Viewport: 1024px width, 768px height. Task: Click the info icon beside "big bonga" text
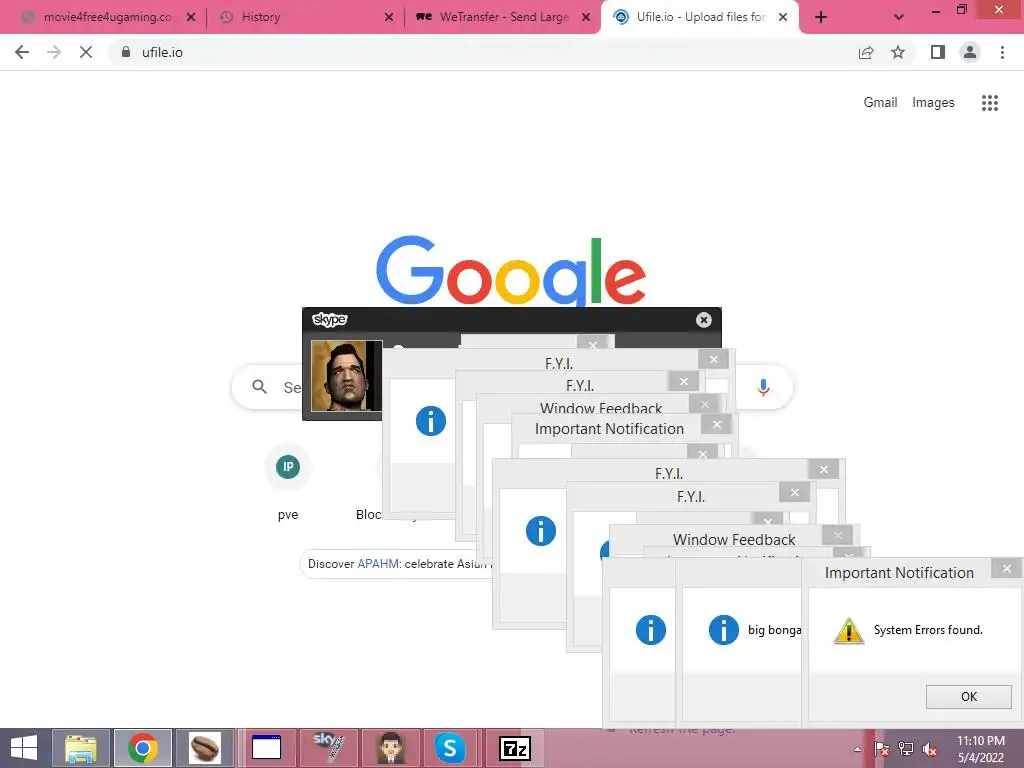pos(724,630)
